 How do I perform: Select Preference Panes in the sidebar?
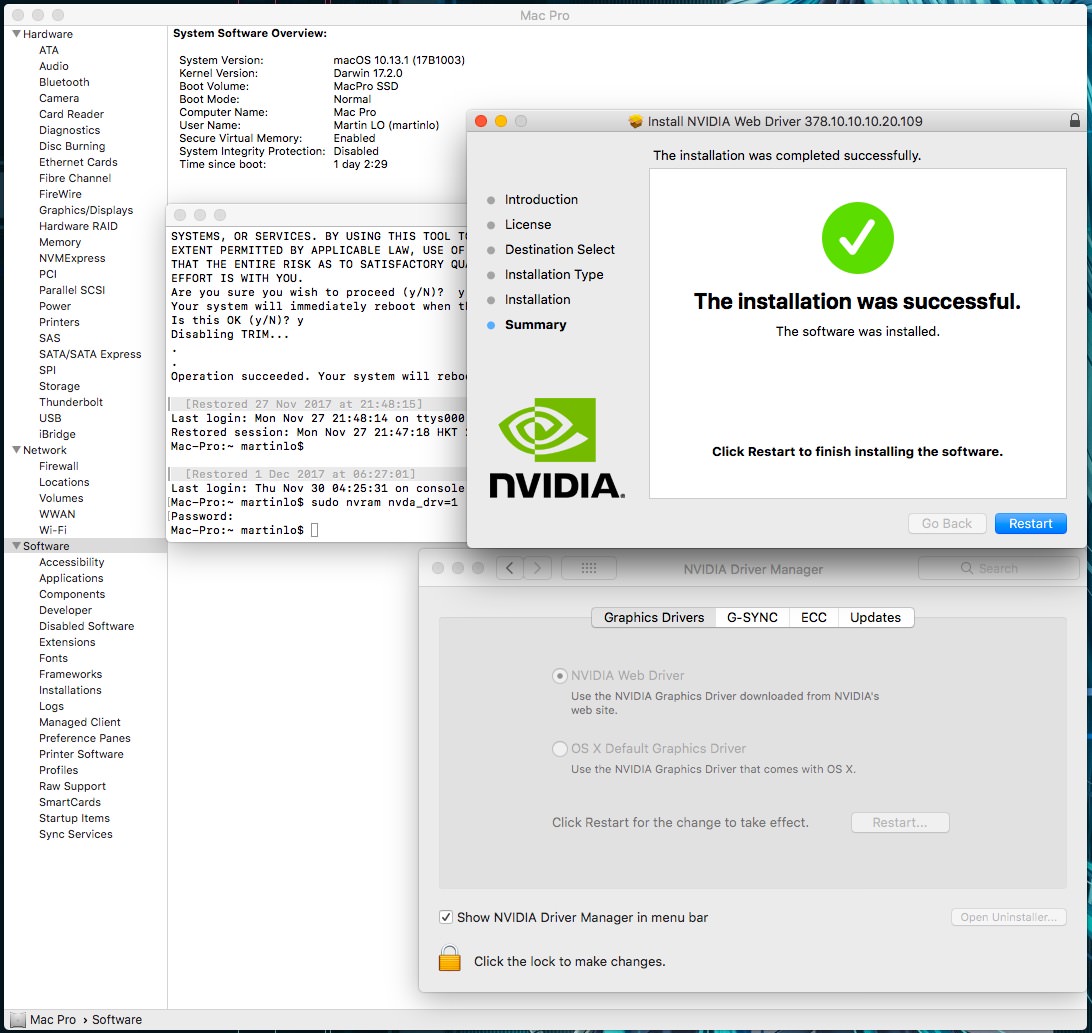coord(85,738)
